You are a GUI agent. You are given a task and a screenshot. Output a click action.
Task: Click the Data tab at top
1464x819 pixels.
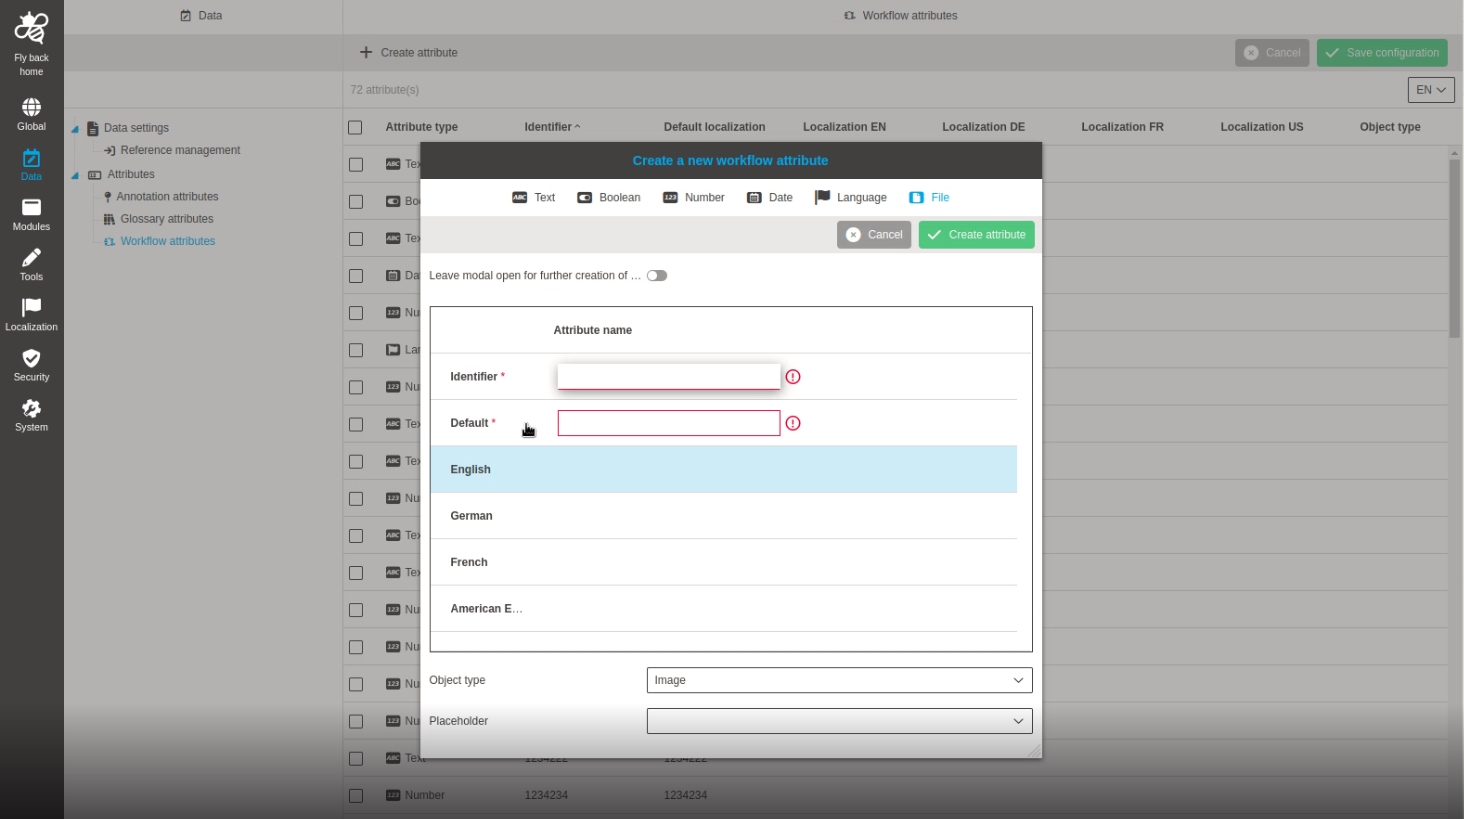(x=201, y=16)
